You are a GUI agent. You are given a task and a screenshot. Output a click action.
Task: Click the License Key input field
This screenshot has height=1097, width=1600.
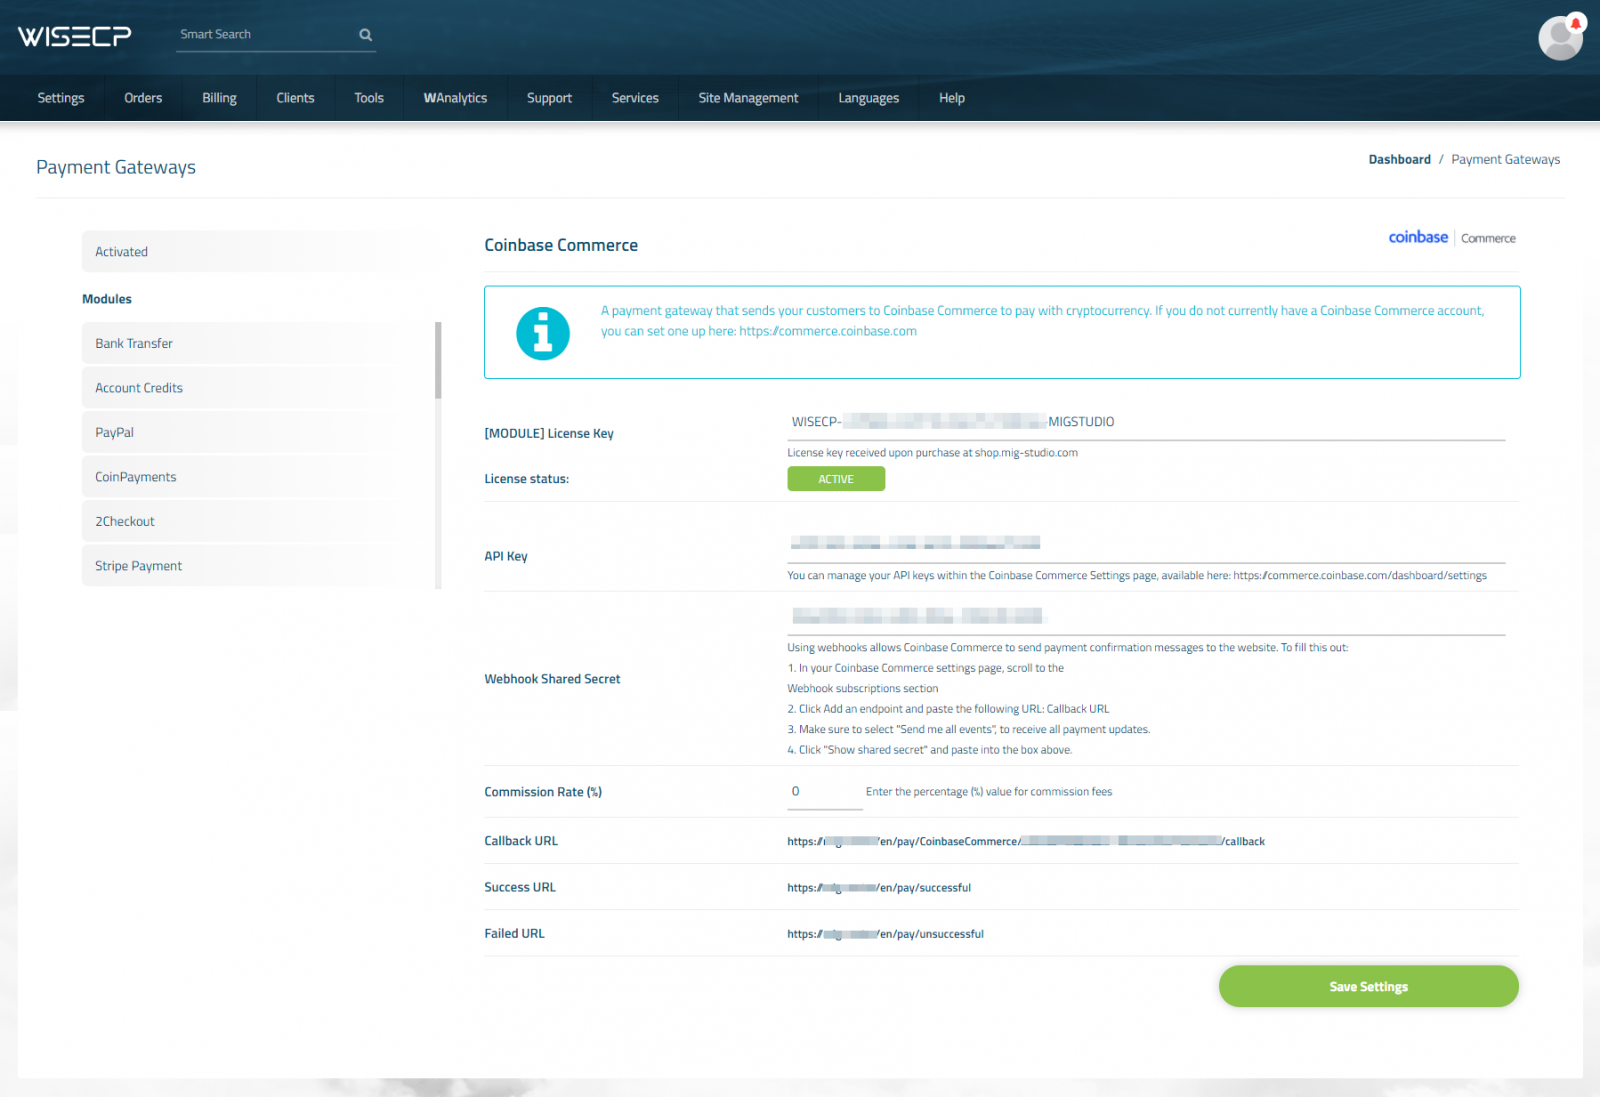click(x=1146, y=422)
